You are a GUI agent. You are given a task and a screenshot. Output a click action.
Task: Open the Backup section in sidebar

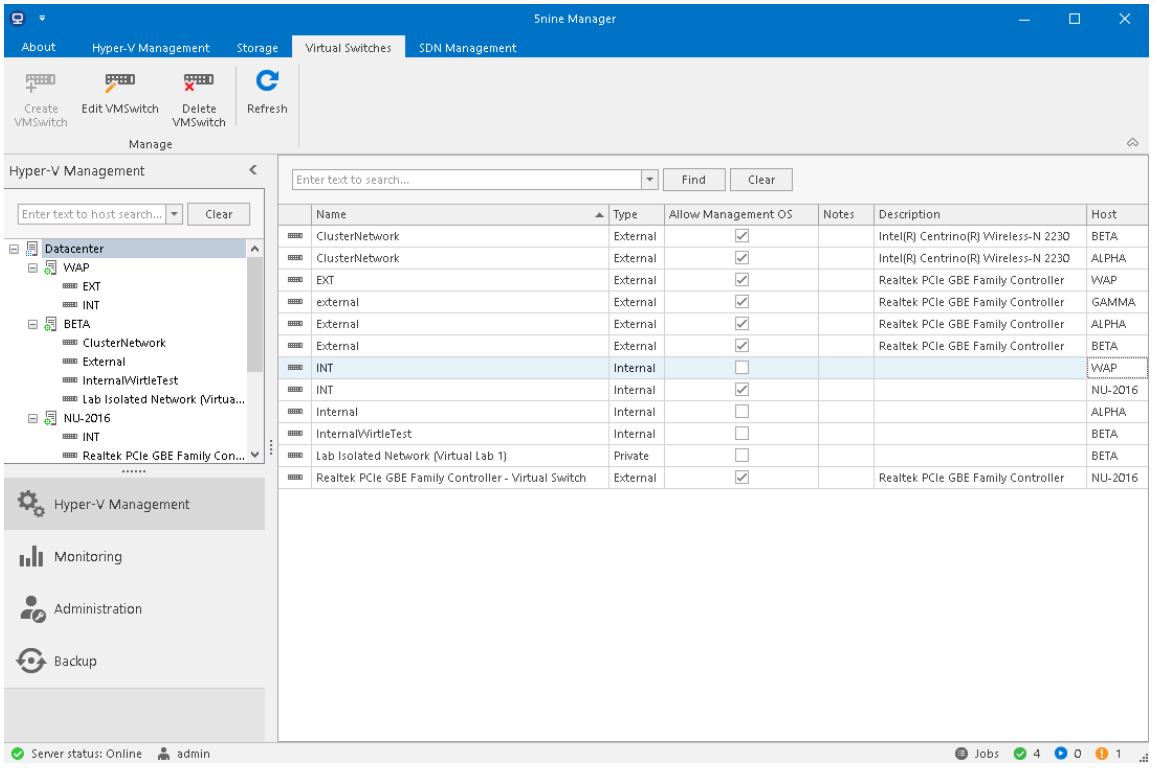[x=75, y=661]
